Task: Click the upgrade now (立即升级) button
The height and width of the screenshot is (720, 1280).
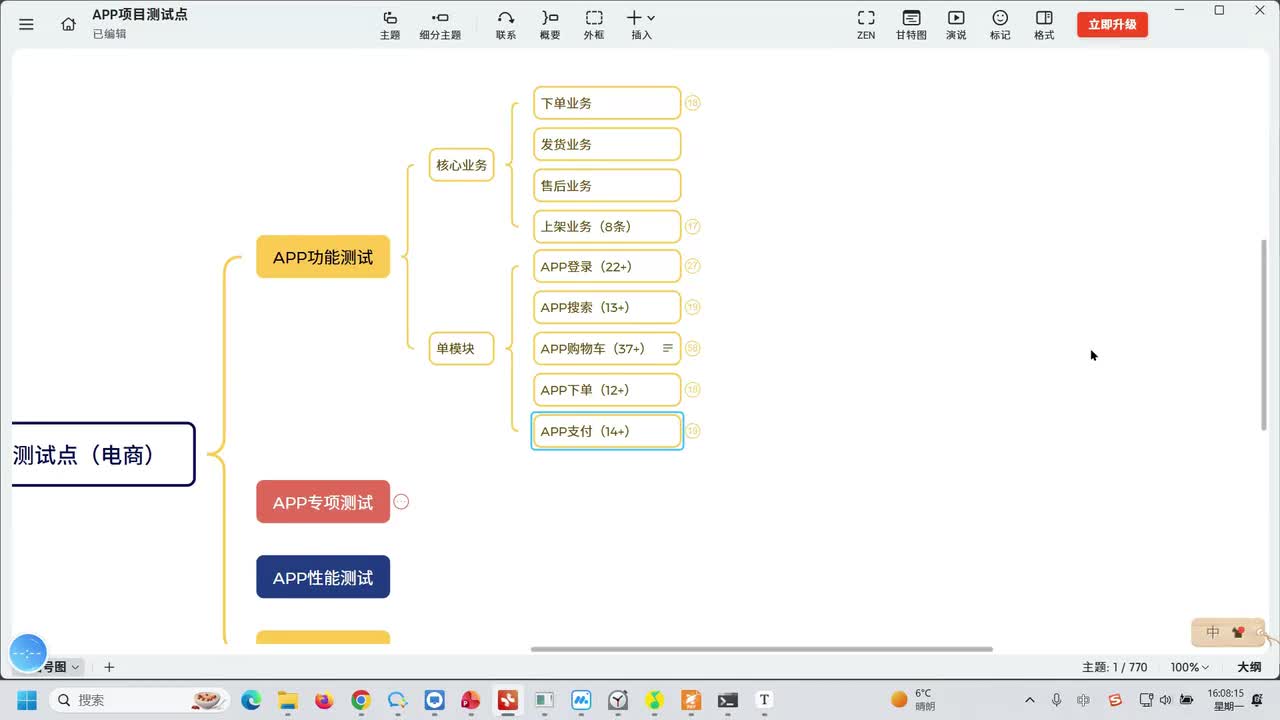Action: (1112, 25)
